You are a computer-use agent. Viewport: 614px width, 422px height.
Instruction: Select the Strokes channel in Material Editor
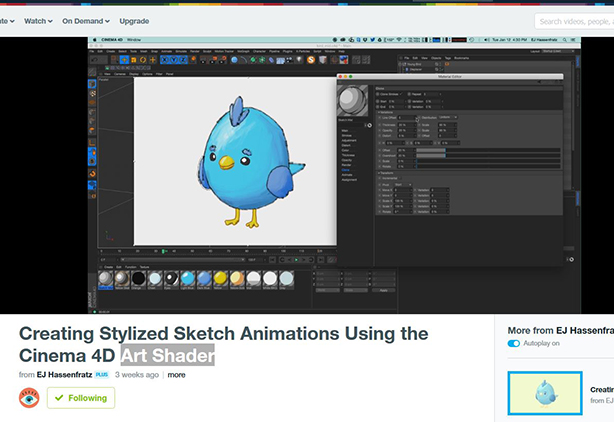(347, 135)
